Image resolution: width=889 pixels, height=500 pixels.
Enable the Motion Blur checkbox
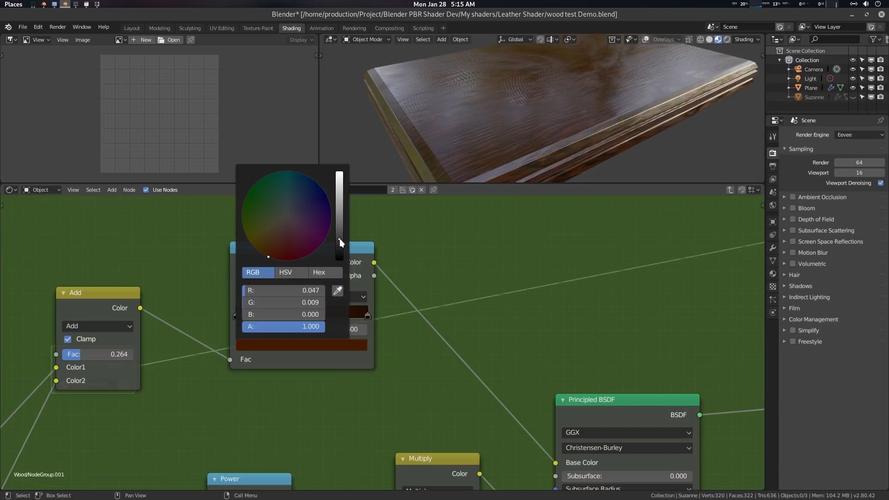[793, 253]
